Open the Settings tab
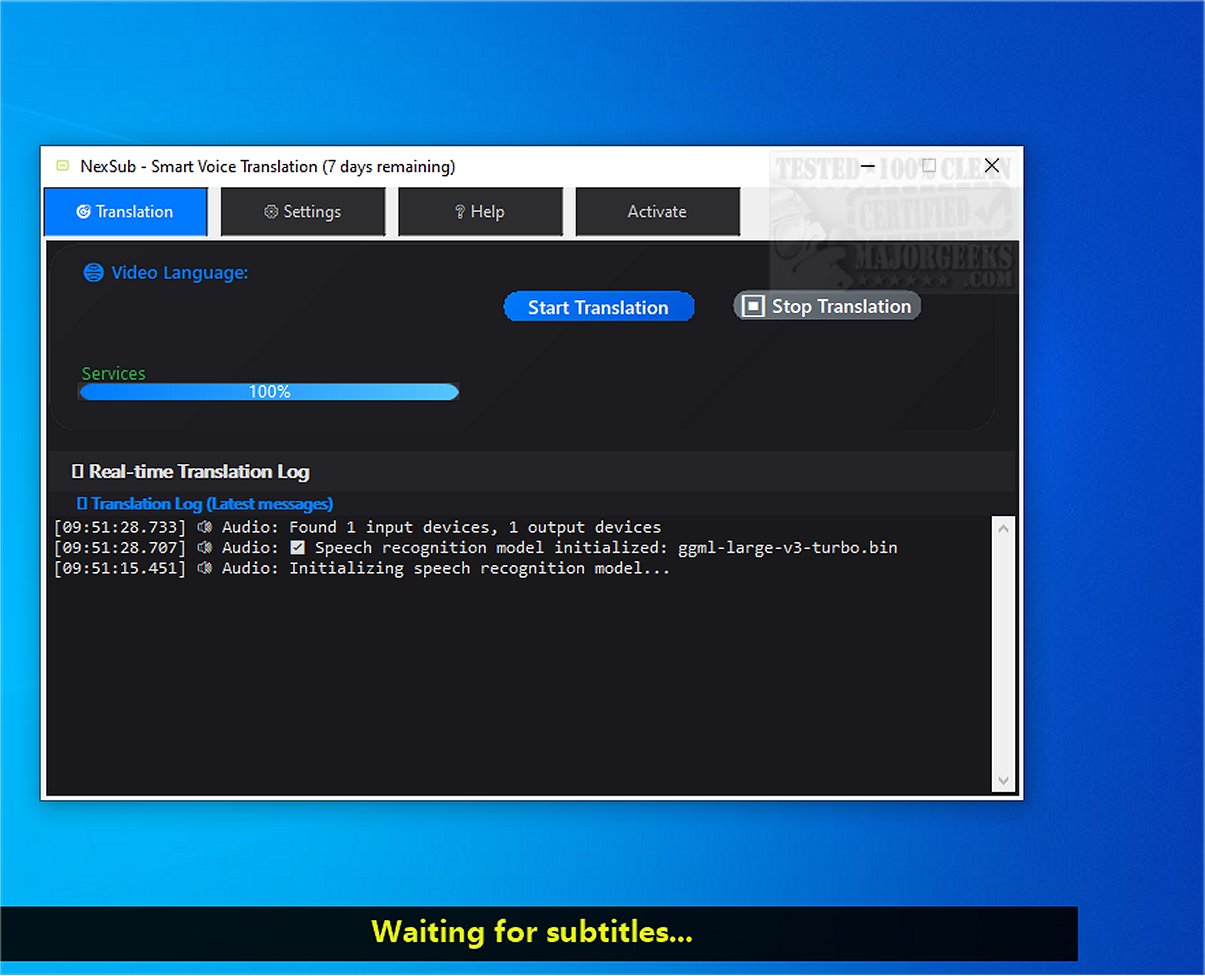Image resolution: width=1205 pixels, height=976 pixels. coord(303,212)
